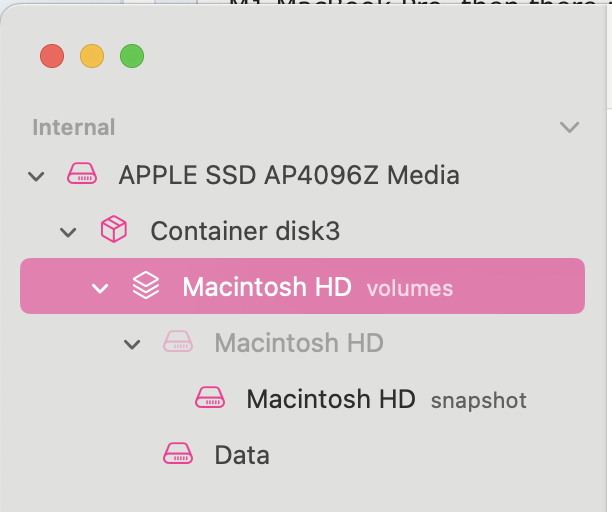Click the Data volume disk icon
612x512 pixels.
click(x=178, y=455)
